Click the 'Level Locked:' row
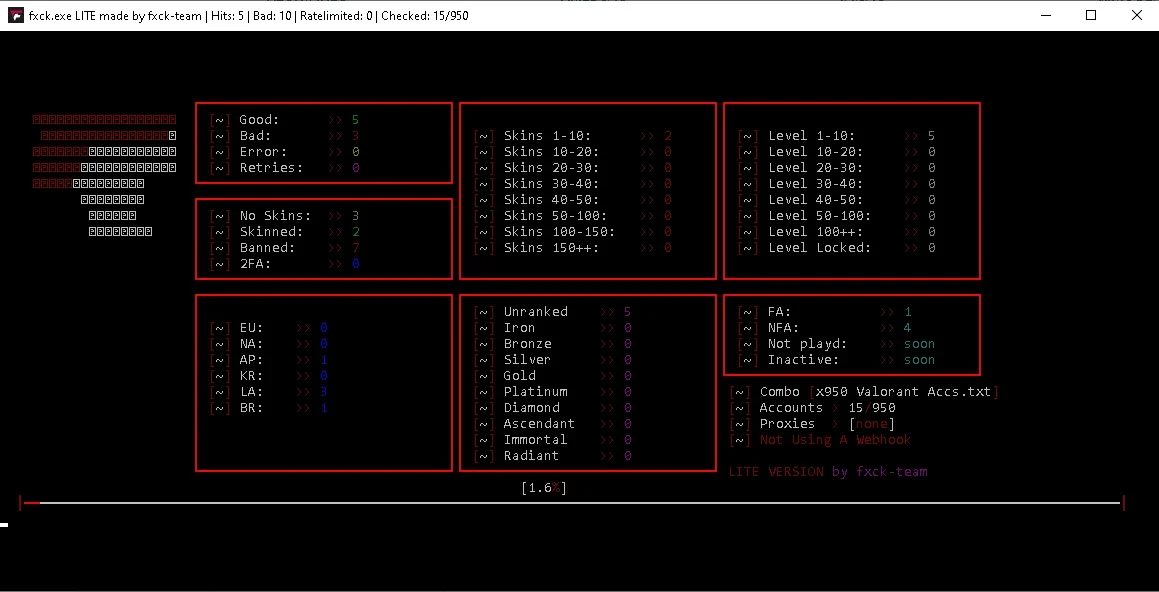The image size is (1159, 592). point(837,248)
